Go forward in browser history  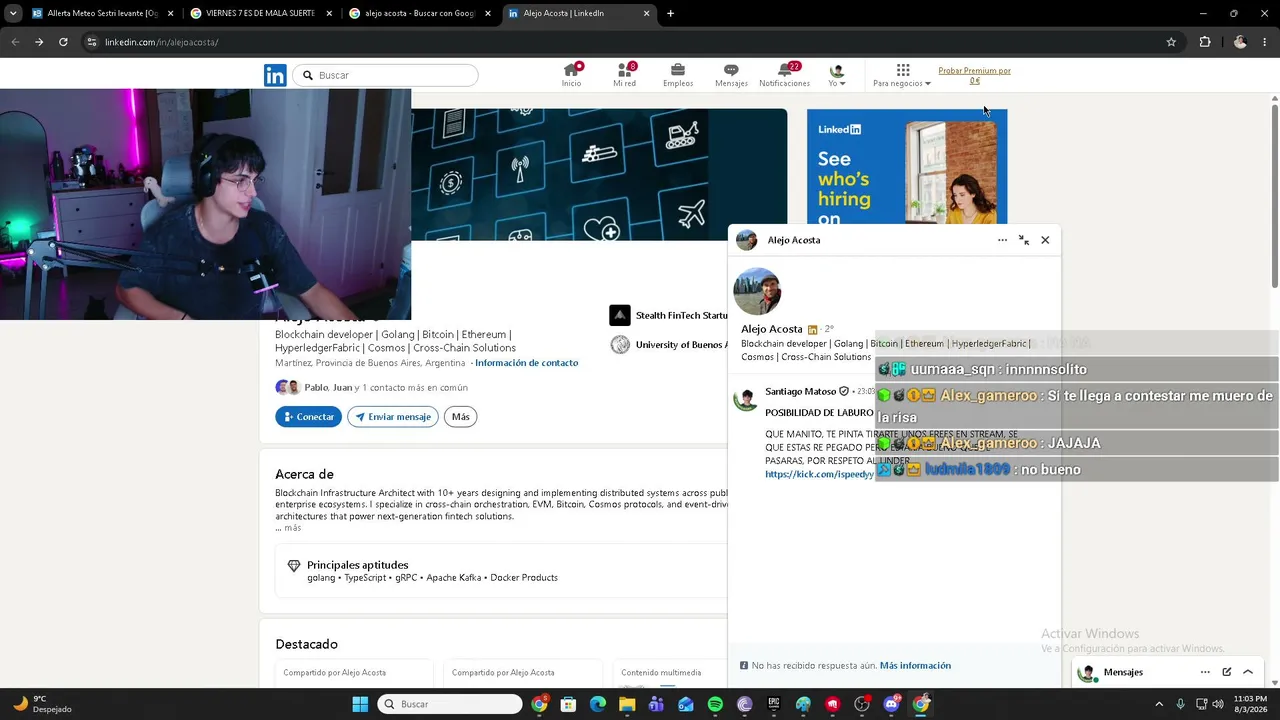tap(39, 42)
